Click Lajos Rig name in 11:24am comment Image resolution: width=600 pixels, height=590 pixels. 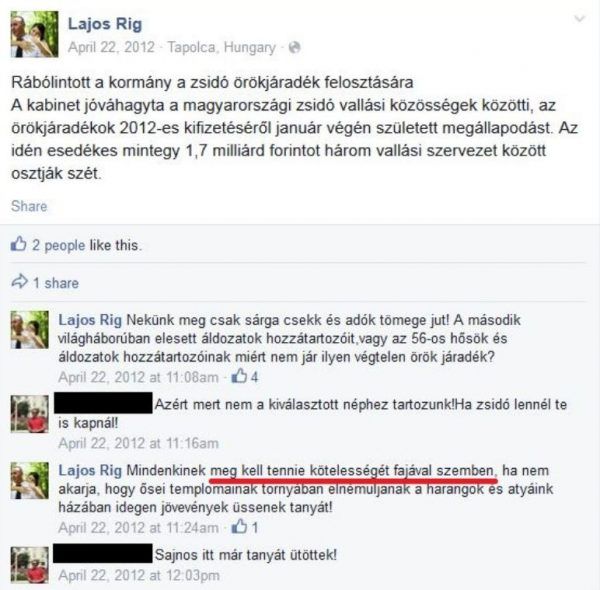[90, 471]
